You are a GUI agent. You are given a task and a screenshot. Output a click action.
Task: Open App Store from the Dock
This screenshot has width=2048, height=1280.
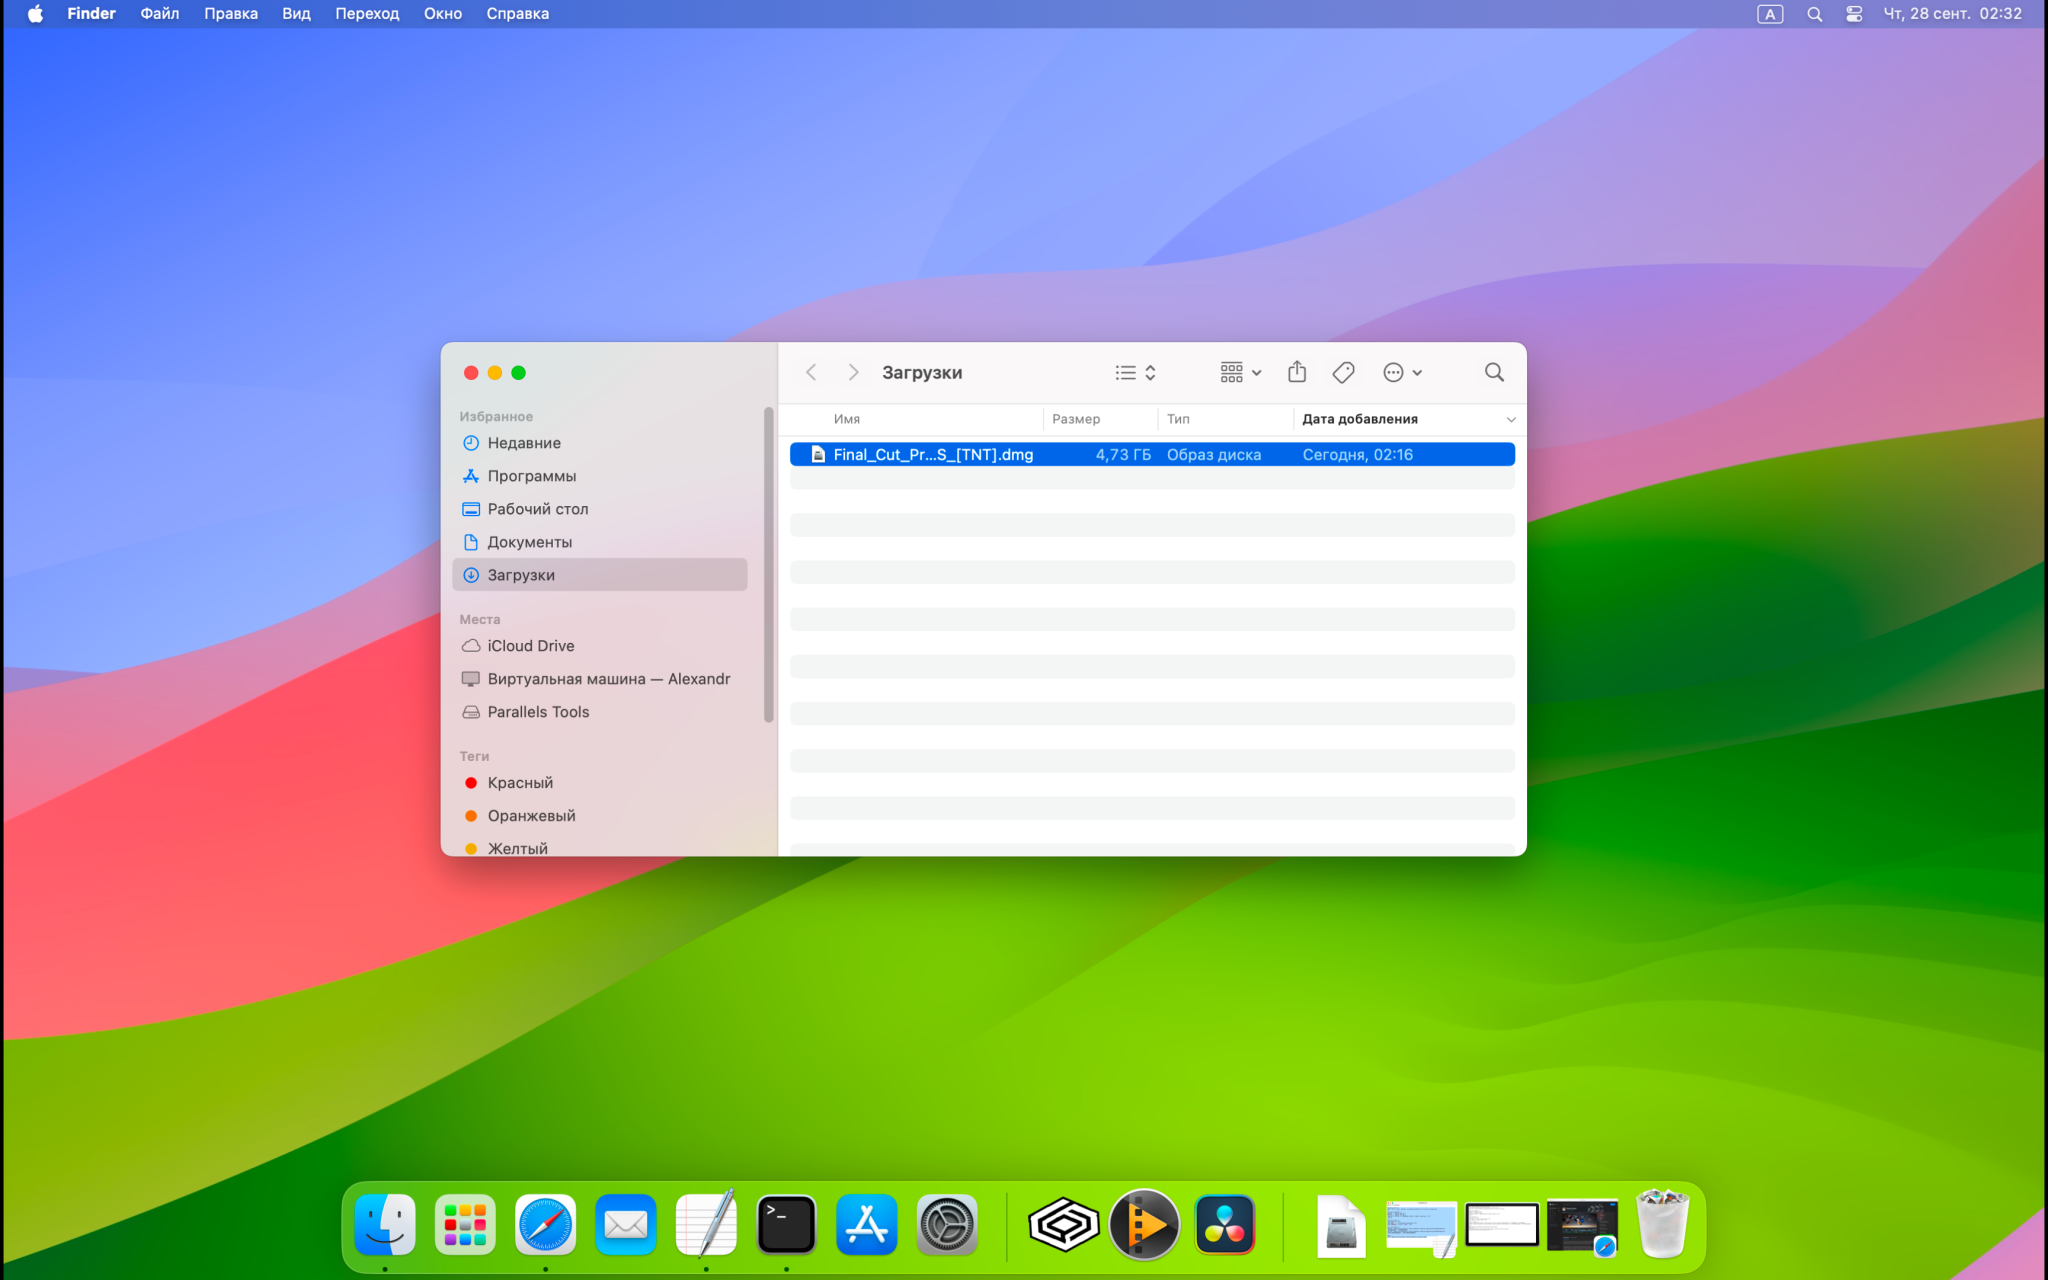pos(866,1224)
